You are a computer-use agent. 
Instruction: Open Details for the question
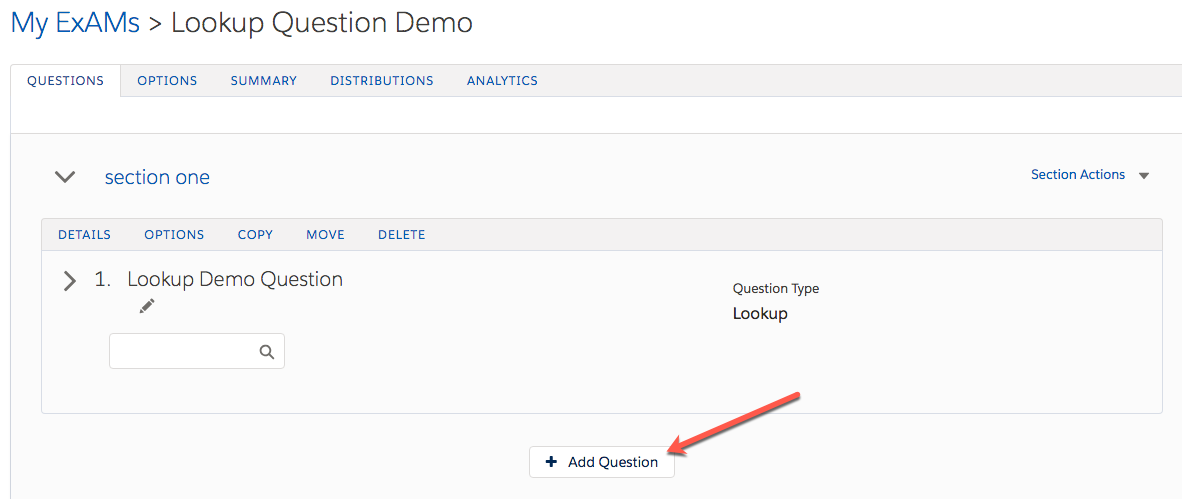pyautogui.click(x=84, y=235)
